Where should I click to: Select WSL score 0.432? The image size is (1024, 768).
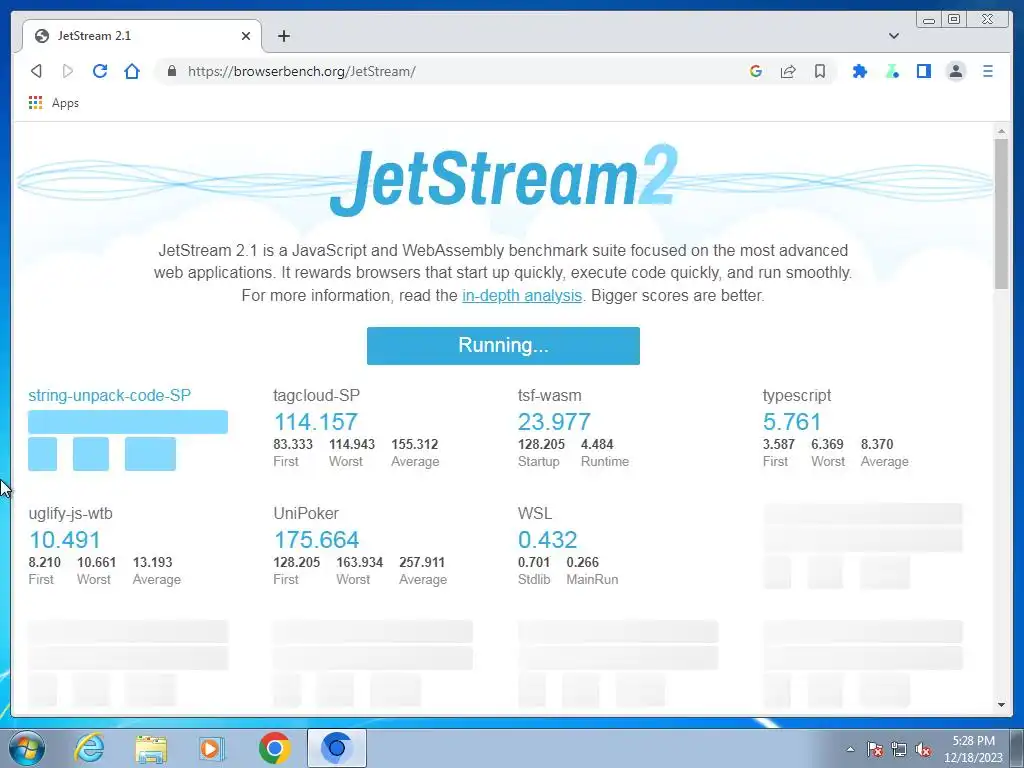pos(547,540)
